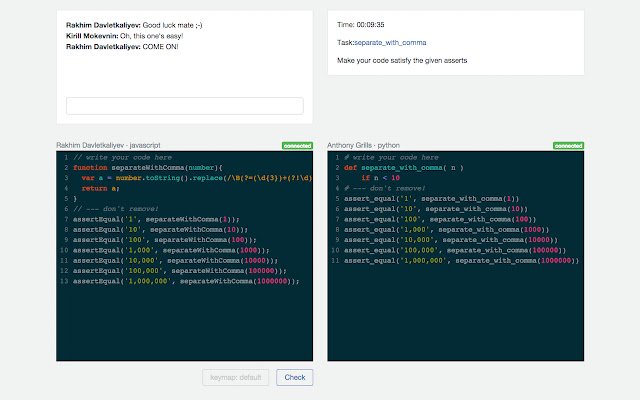The width and height of the screenshot is (640, 400).
Task: Click the 'Anthony Grills - python' editor label
Action: point(363,145)
